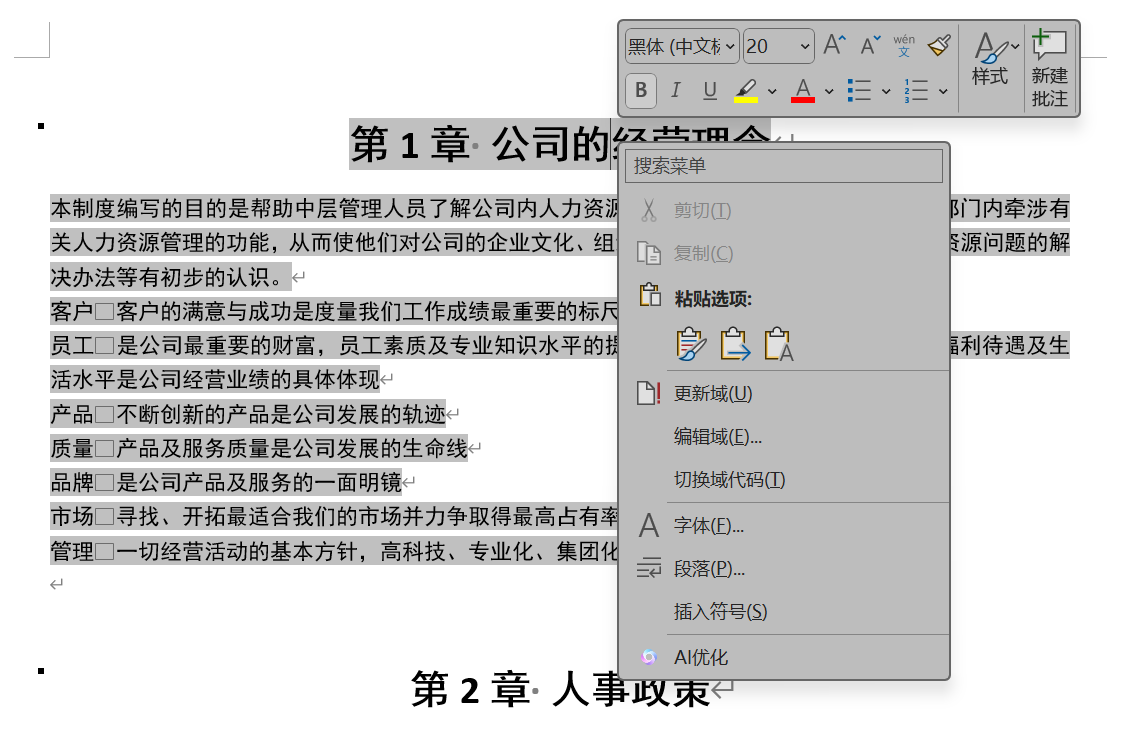This screenshot has height=730, width=1128.
Task: Open highlight color dropdown arrow
Action: pyautogui.click(x=772, y=91)
